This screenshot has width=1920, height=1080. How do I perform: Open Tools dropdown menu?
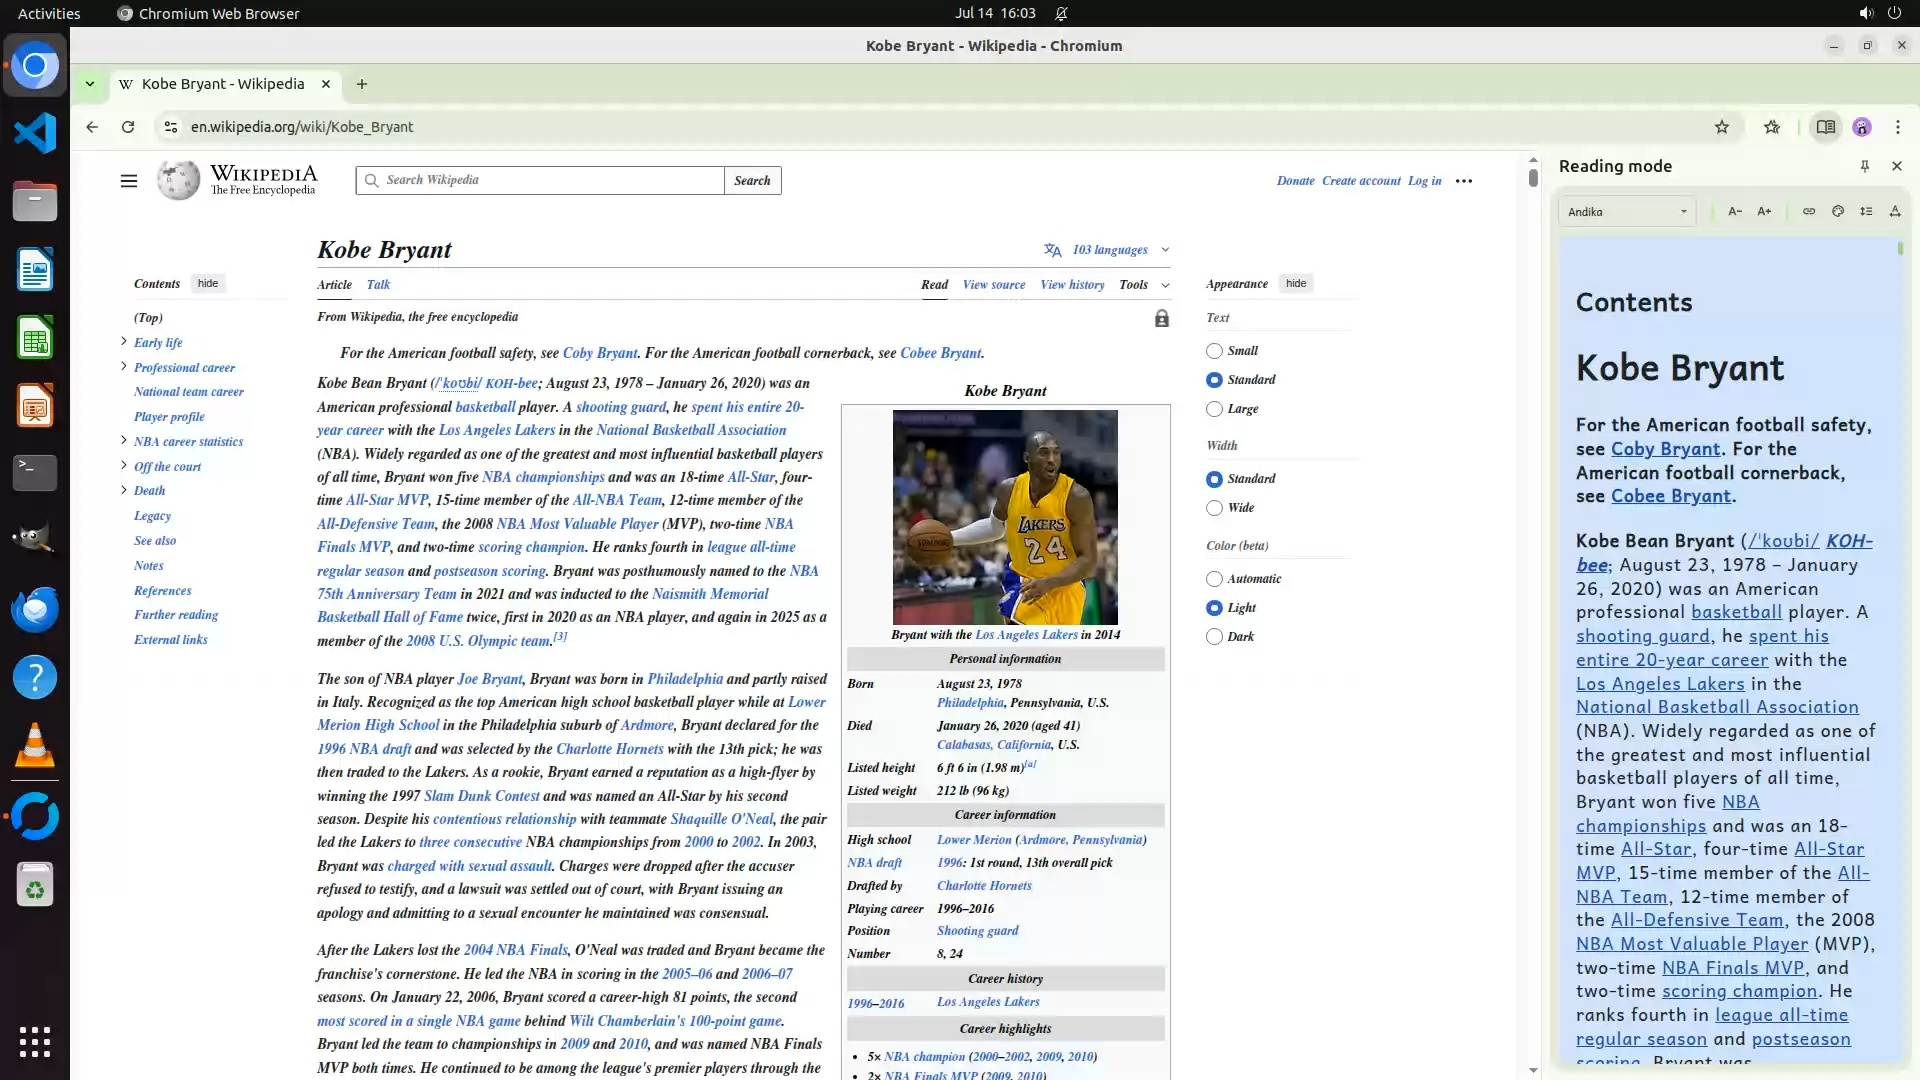tap(1143, 285)
